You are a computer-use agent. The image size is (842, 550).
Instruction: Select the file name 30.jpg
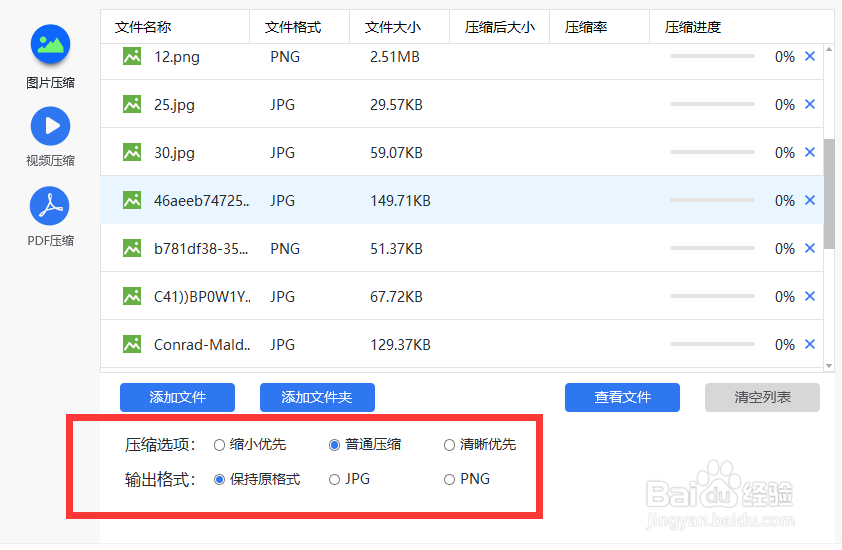[174, 153]
